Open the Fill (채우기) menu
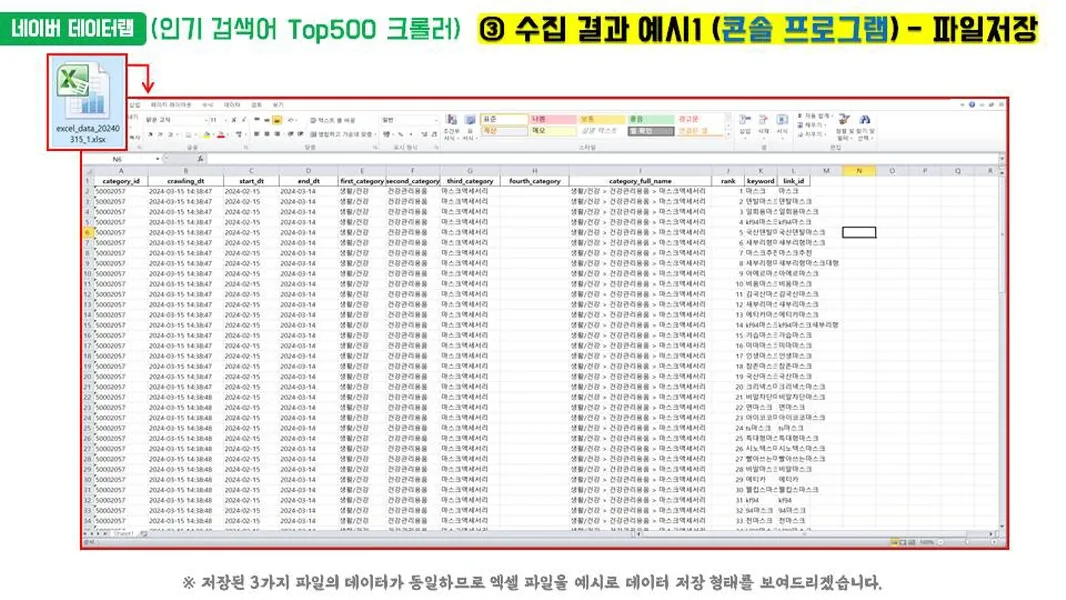The image size is (1066, 600). pos(811,125)
